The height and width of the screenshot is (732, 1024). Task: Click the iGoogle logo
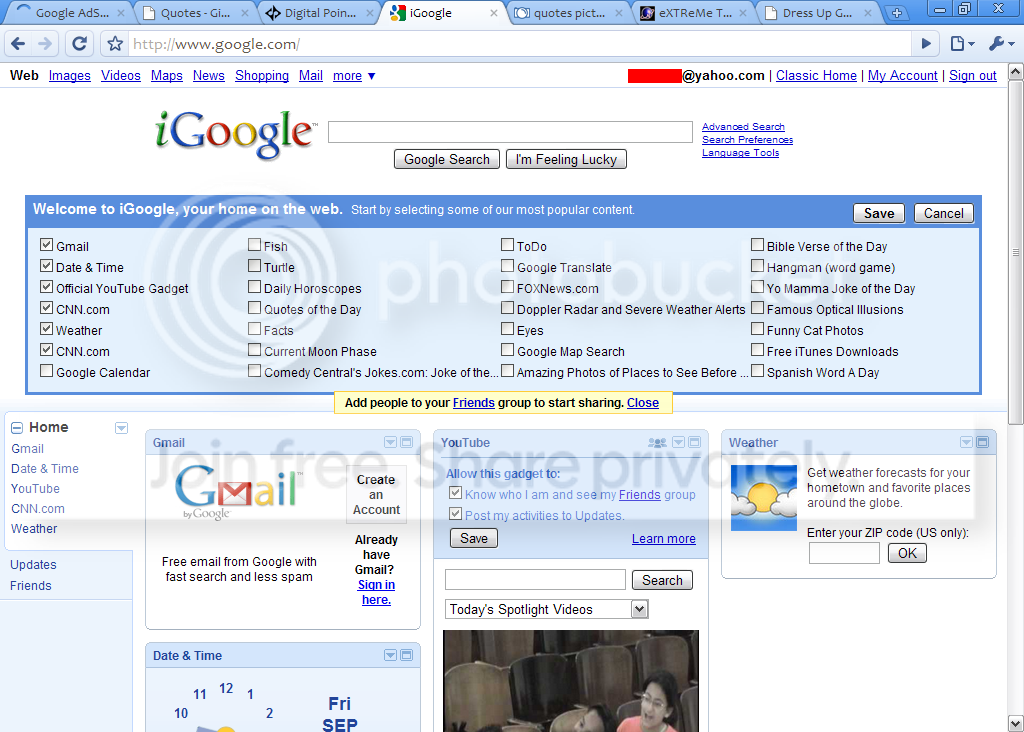[235, 134]
